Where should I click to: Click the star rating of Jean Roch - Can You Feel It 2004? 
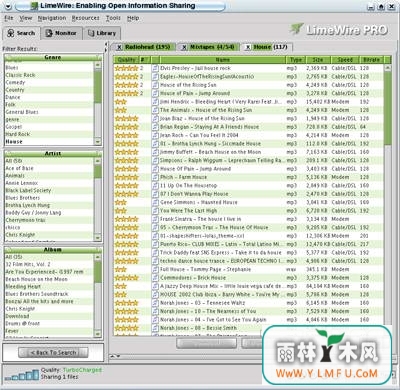click(126, 135)
